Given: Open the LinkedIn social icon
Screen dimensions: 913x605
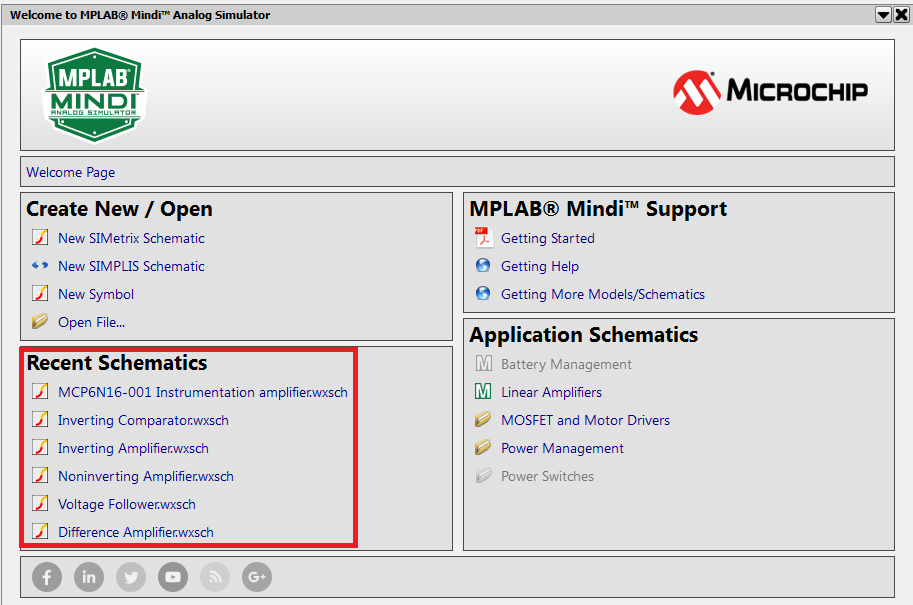Looking at the screenshot, I should click(x=89, y=577).
